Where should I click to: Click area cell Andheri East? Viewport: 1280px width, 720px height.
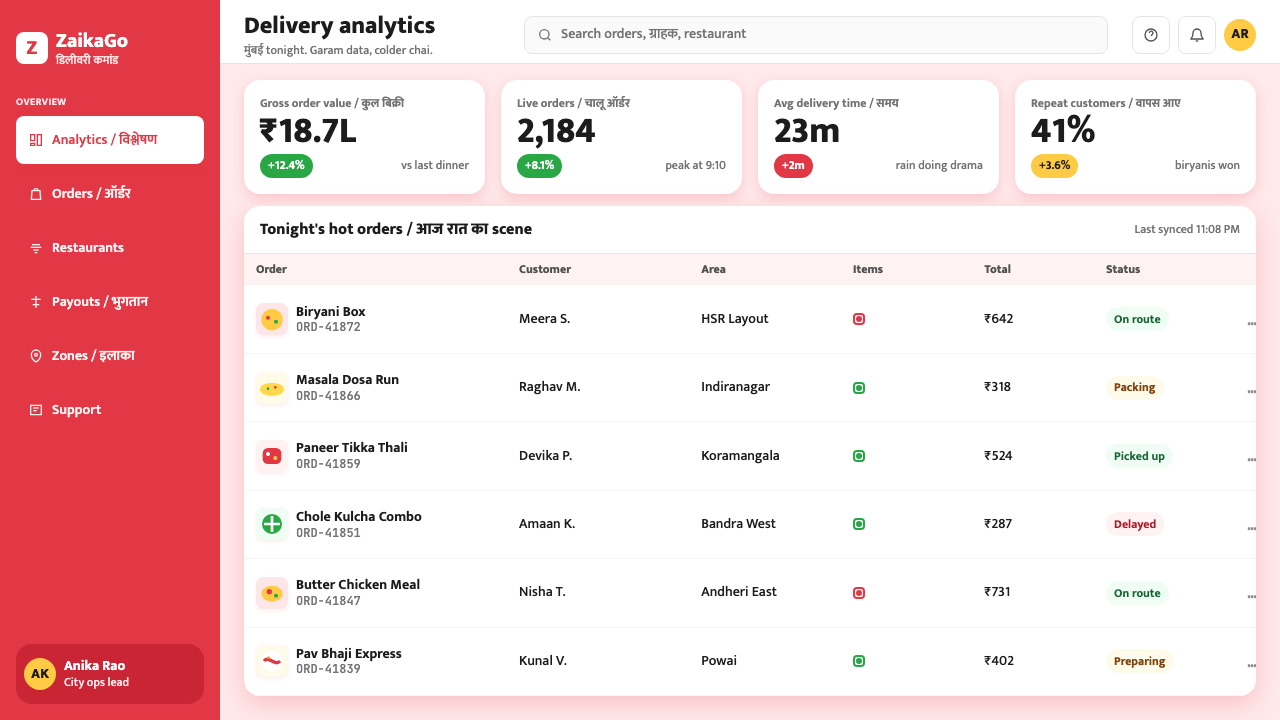[x=739, y=592]
